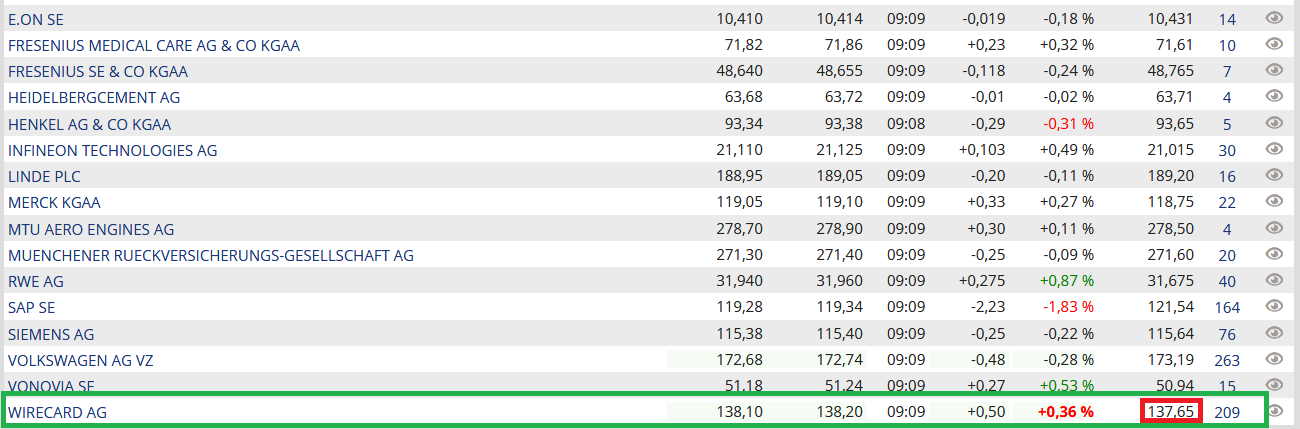Toggle watchlist eye icon for E.ON SE
This screenshot has width=1300, height=429.
click(1273, 18)
